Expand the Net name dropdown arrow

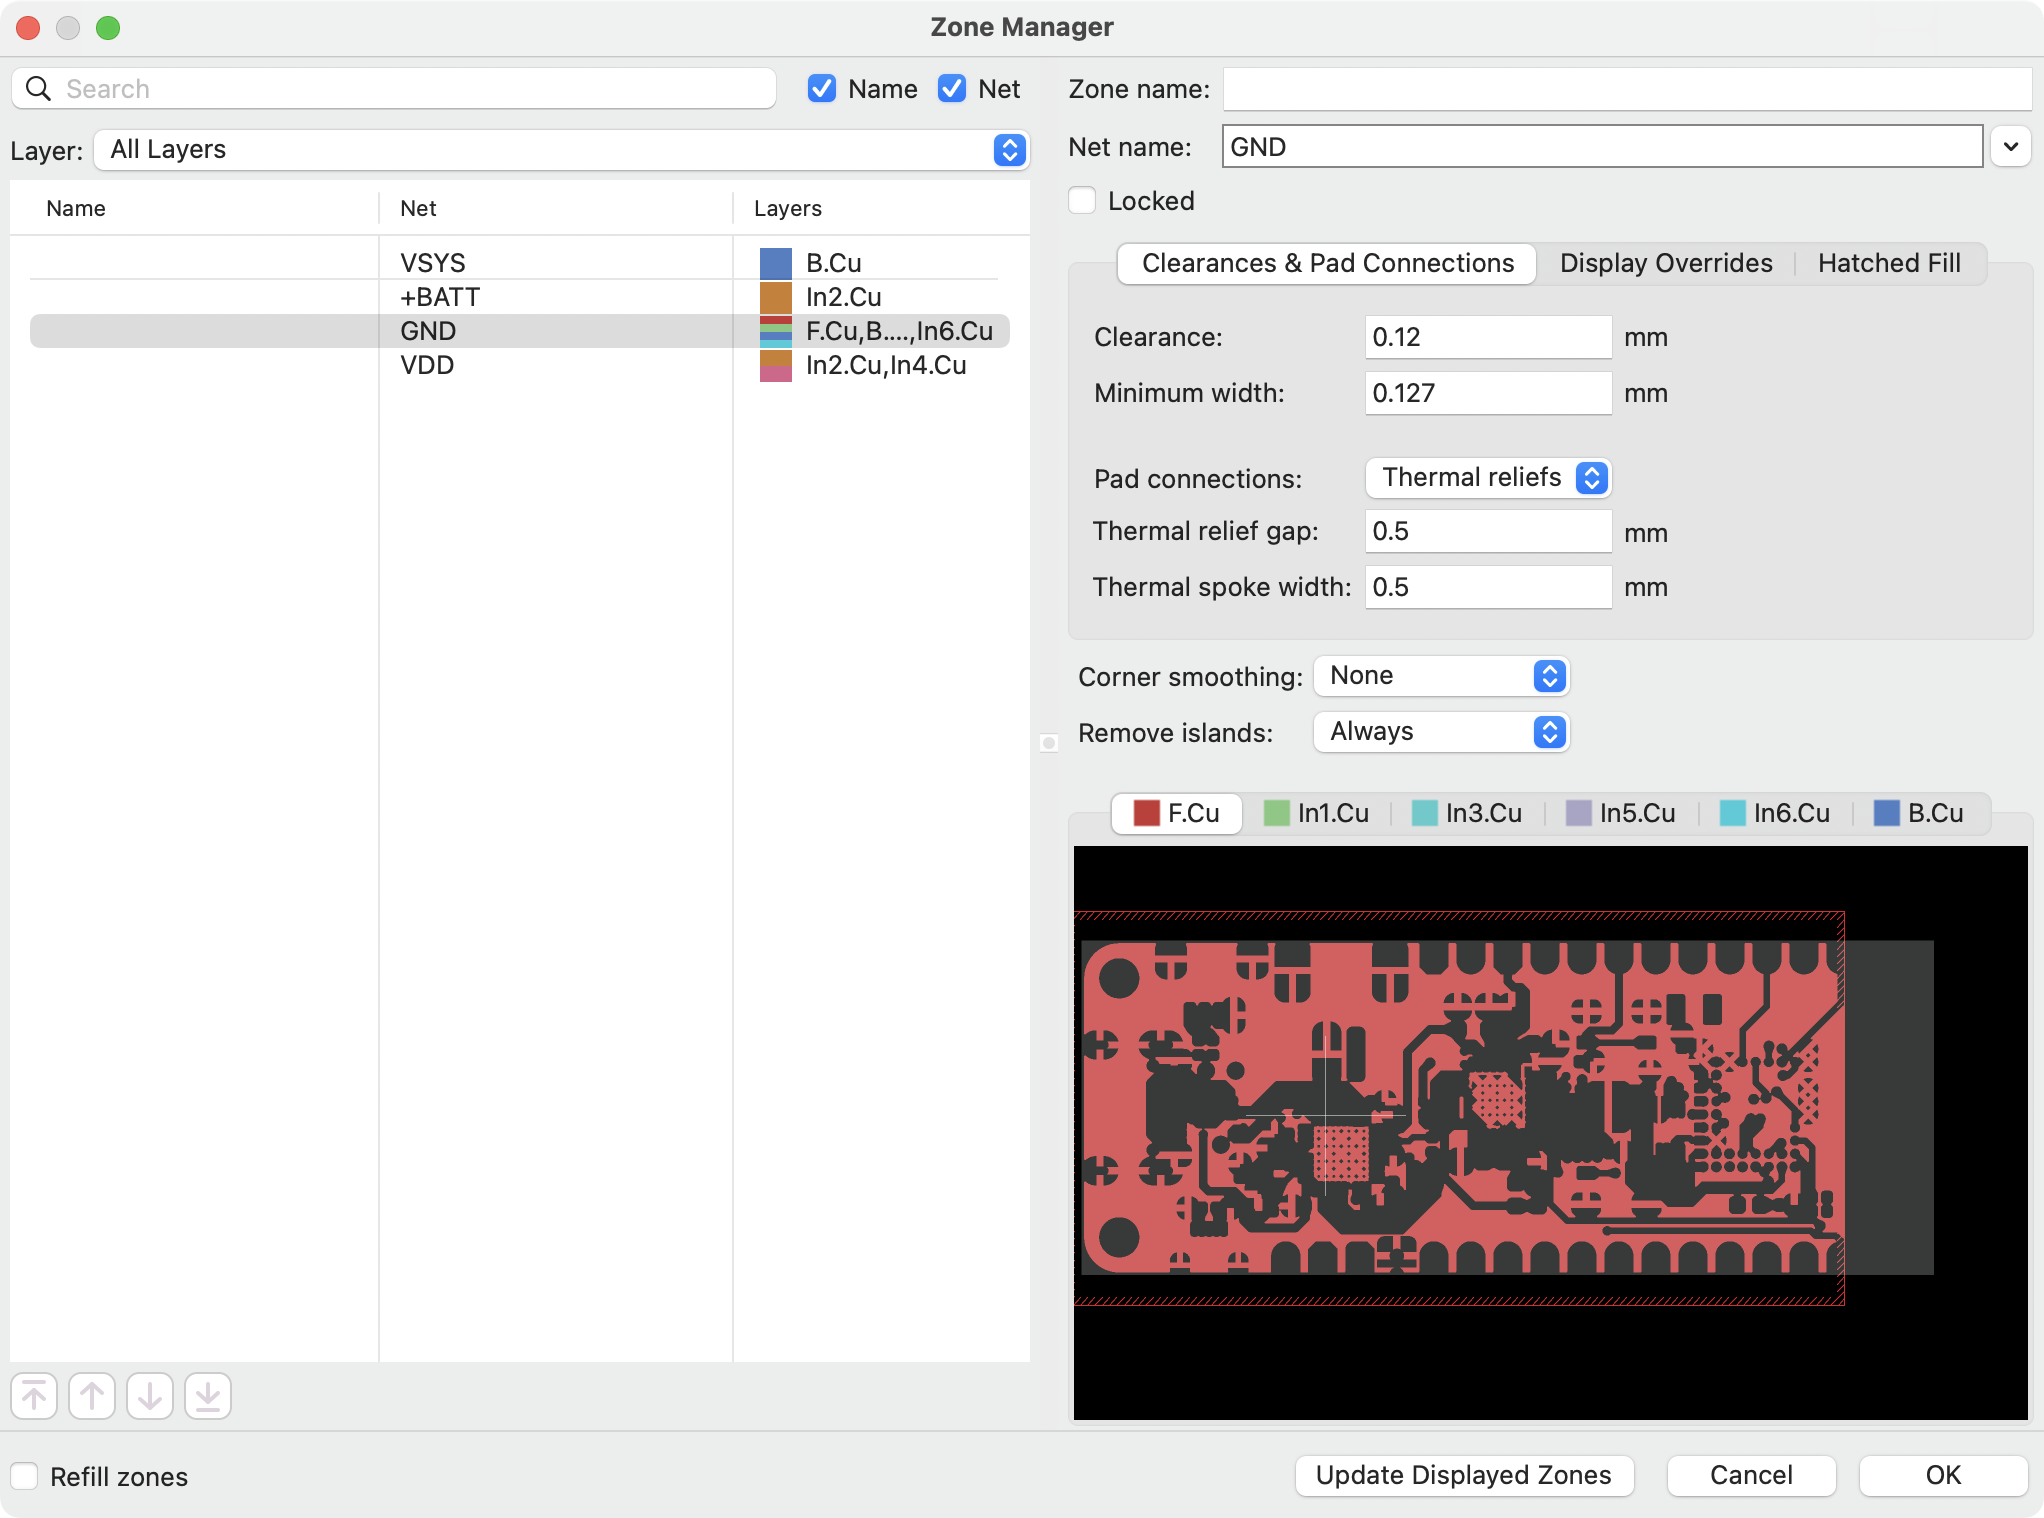point(2010,147)
